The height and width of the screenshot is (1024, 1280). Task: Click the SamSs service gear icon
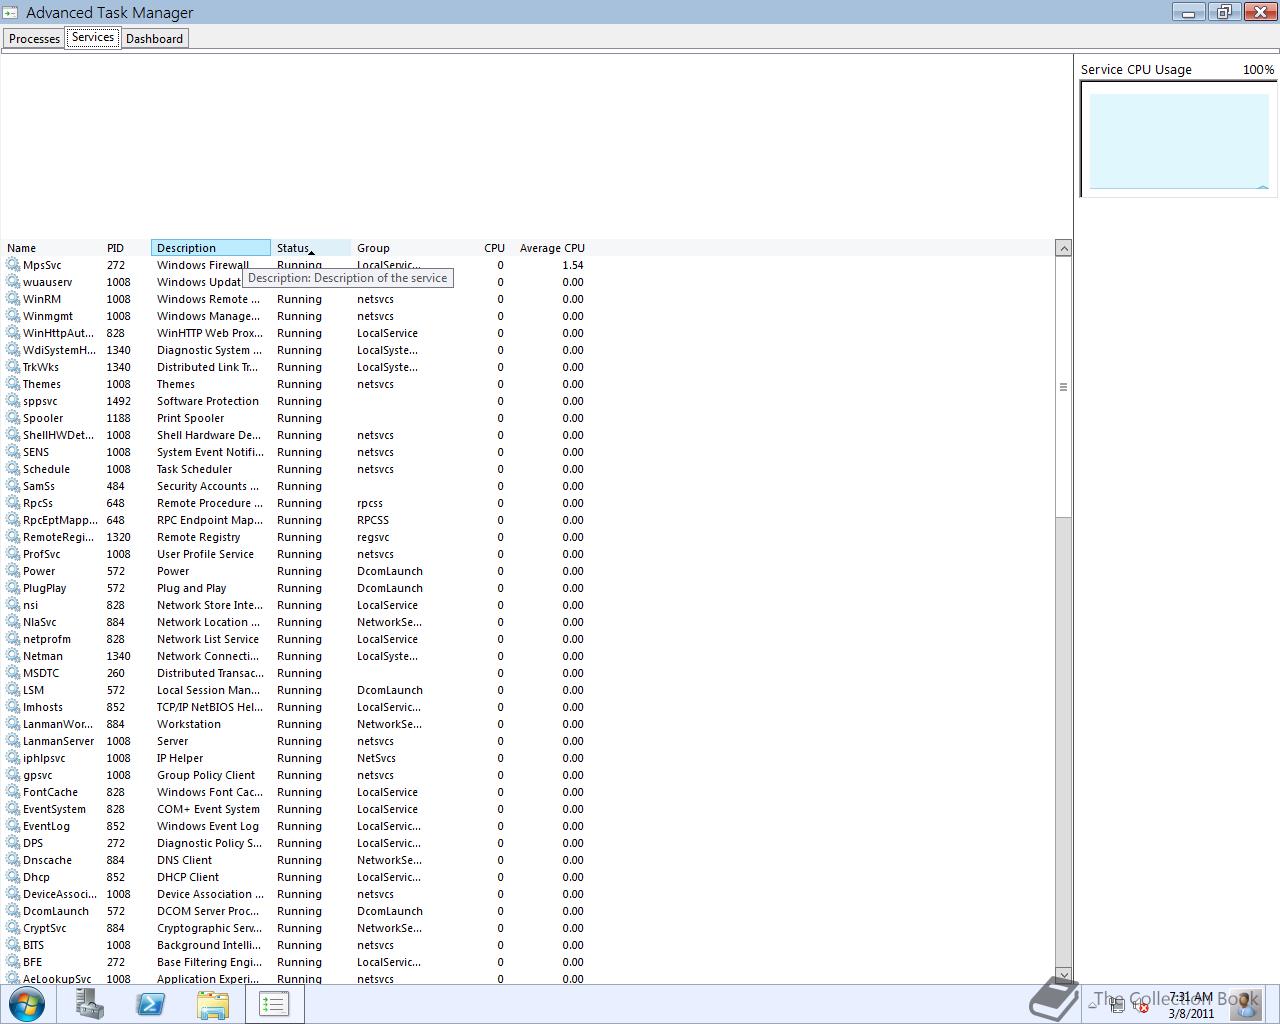13,486
